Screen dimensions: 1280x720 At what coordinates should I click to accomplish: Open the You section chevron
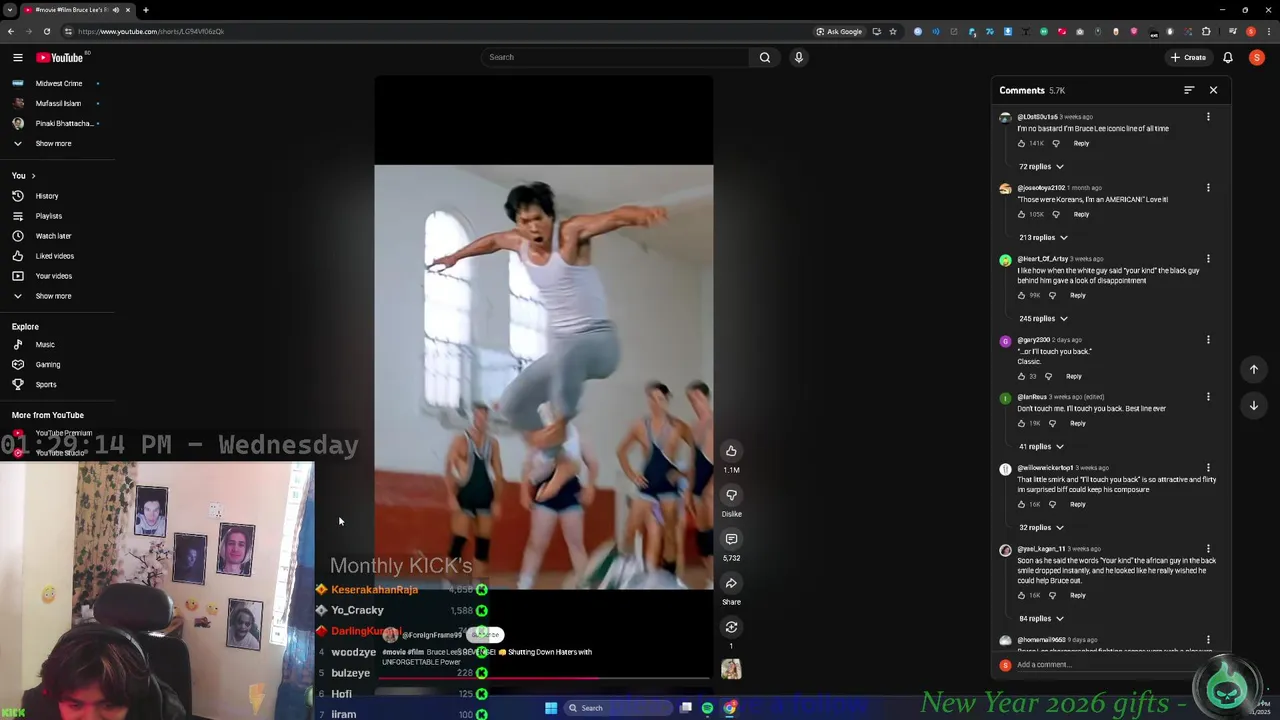[x=33, y=176]
